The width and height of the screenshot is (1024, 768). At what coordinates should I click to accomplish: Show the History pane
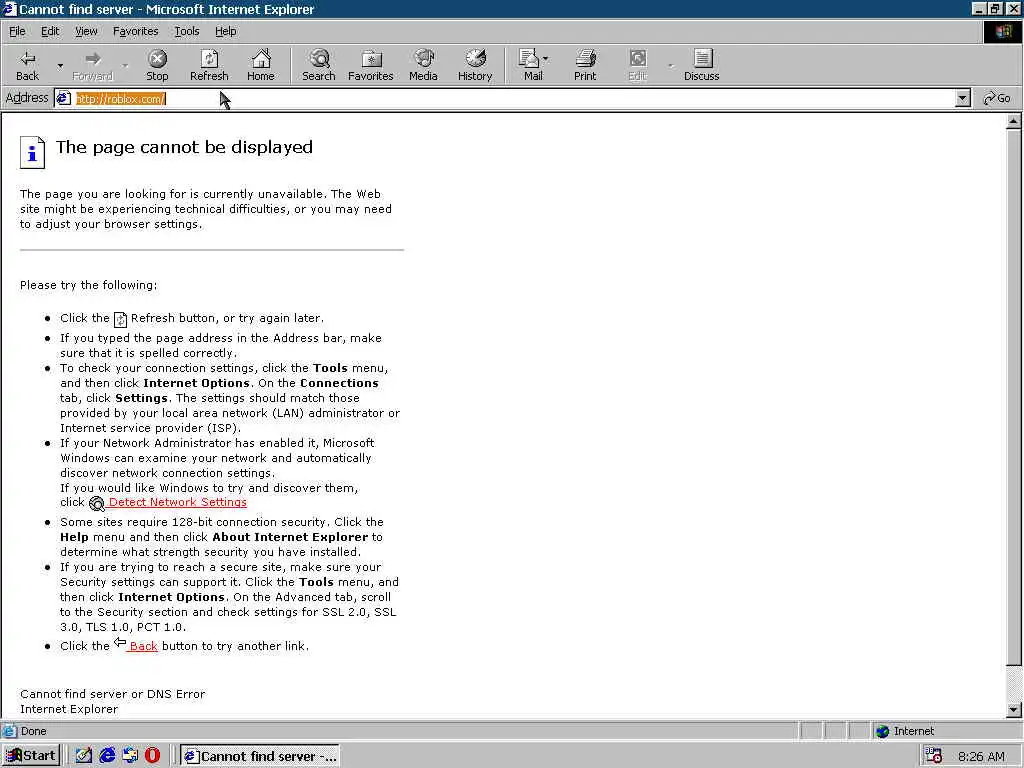coord(475,65)
